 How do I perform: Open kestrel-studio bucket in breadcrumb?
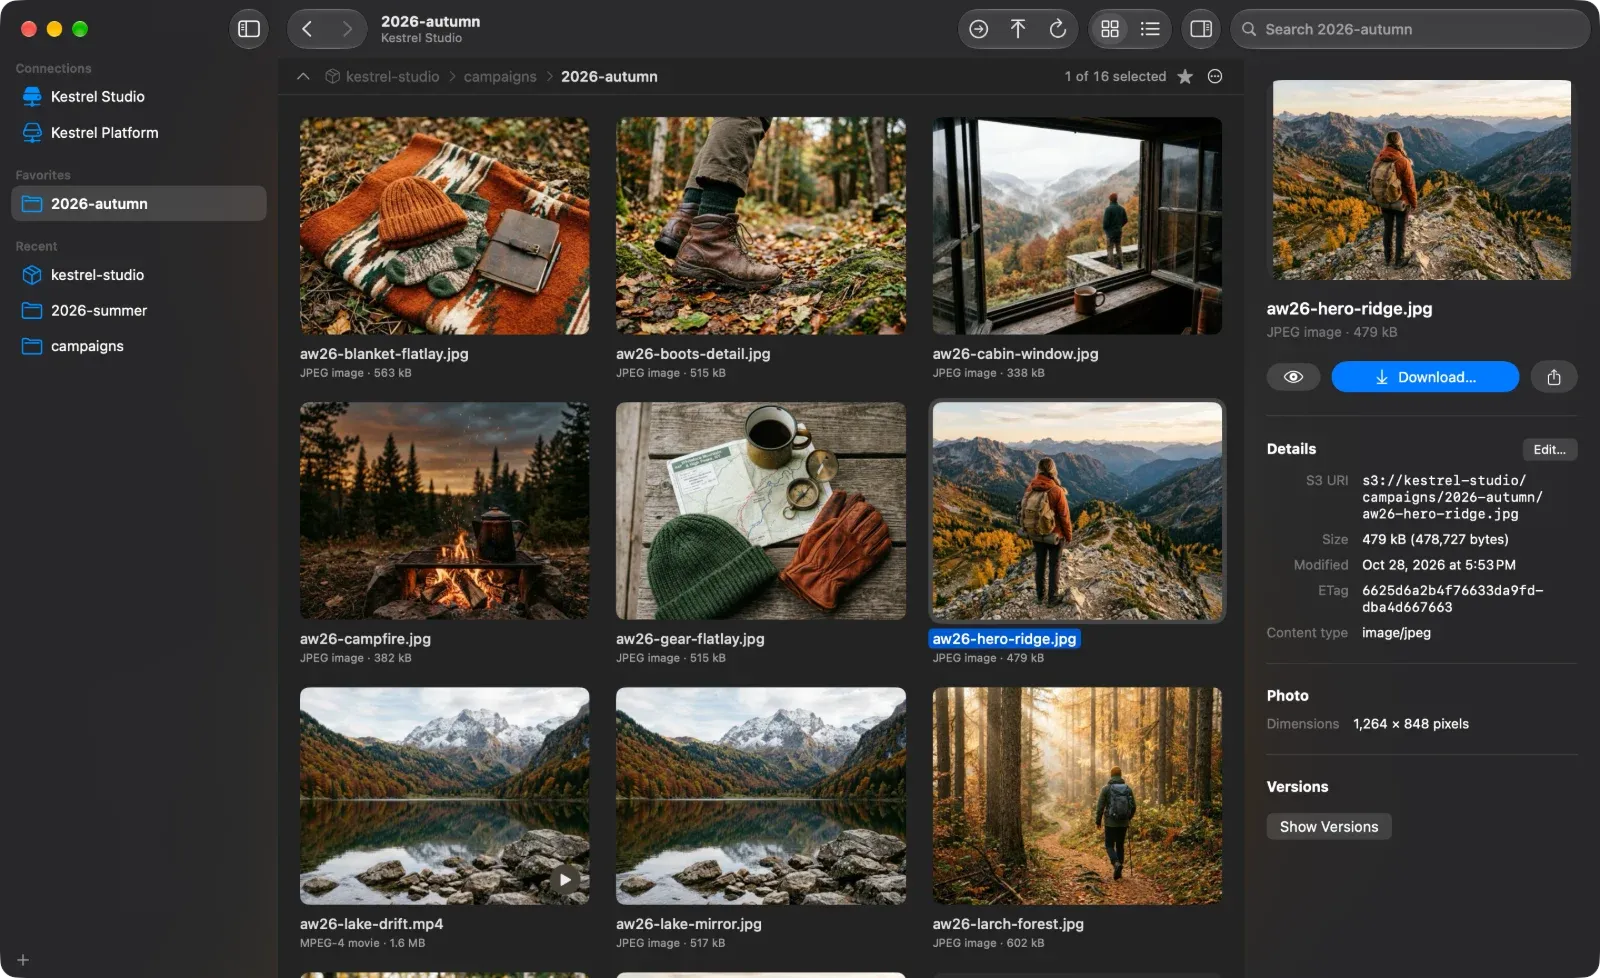pyautogui.click(x=382, y=77)
